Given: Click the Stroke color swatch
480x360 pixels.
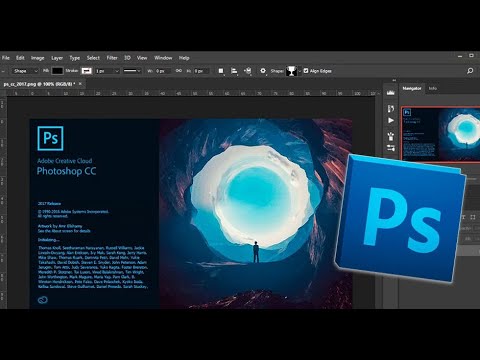Looking at the screenshot, I should click(x=87, y=71).
